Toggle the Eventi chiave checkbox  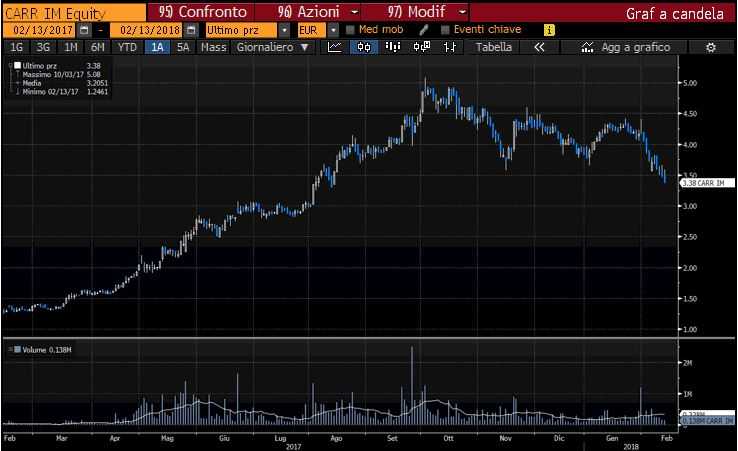point(444,30)
